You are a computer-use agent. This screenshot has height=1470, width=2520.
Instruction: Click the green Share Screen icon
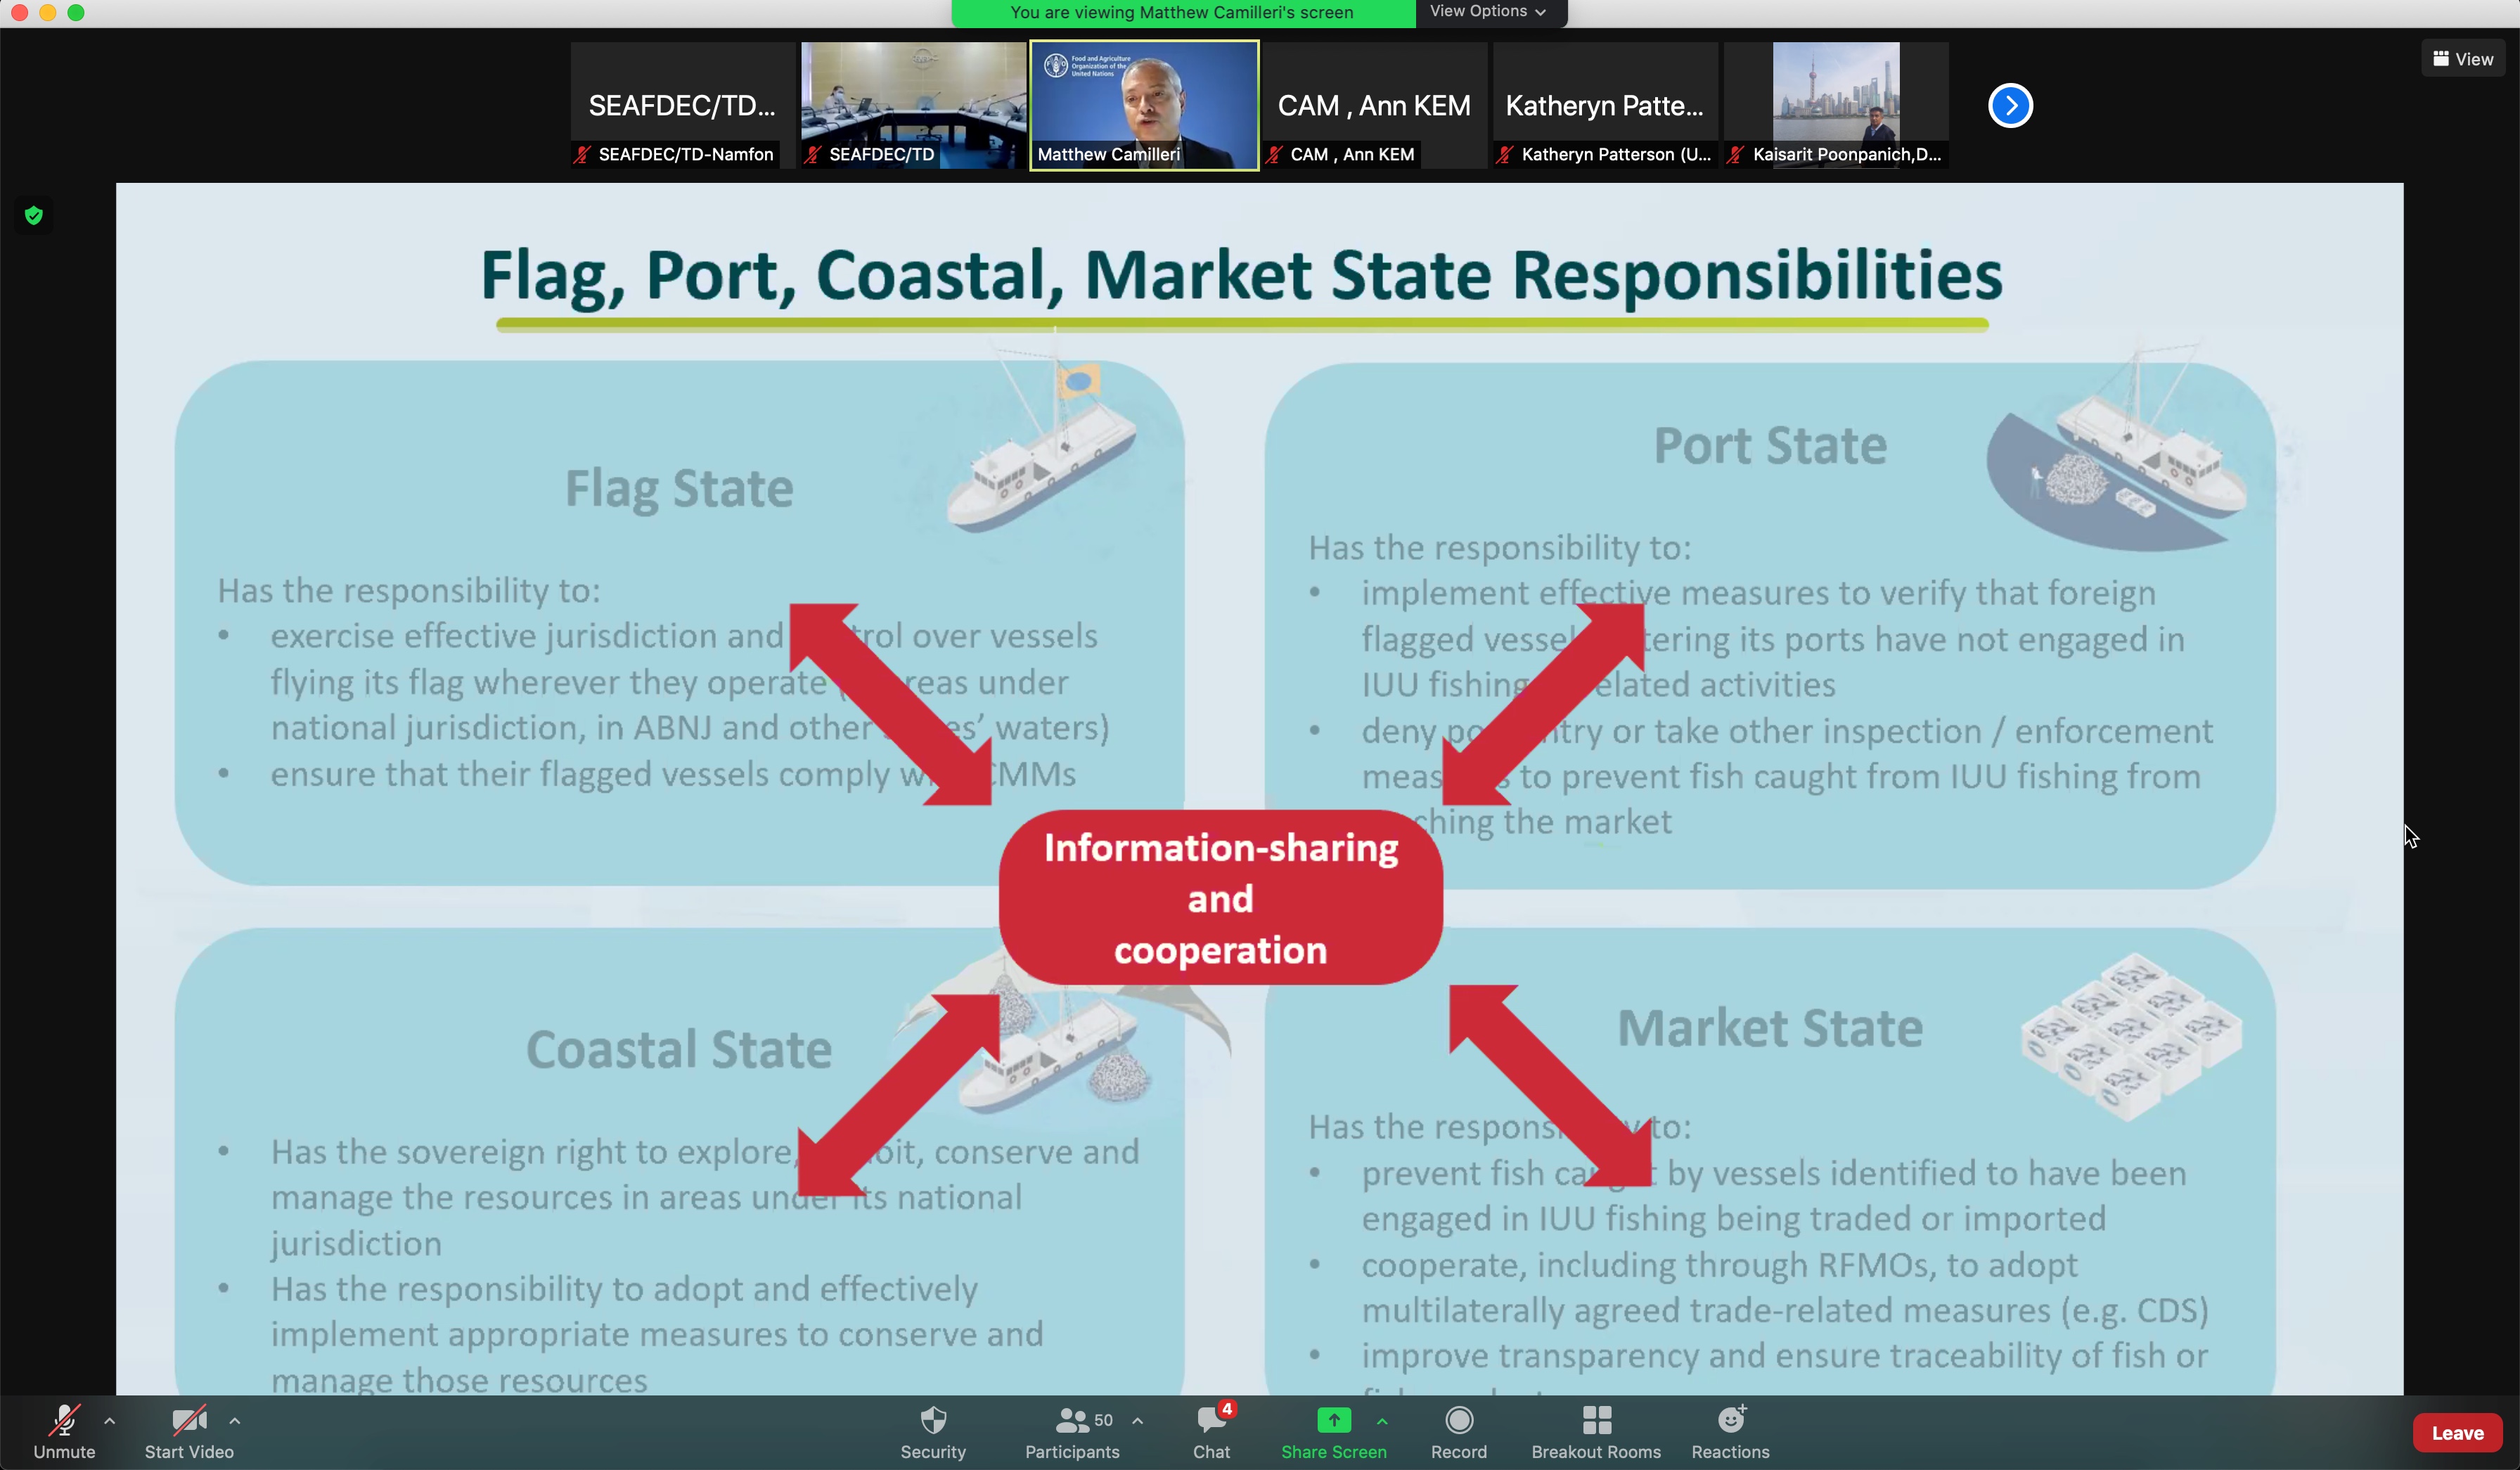pos(1333,1421)
